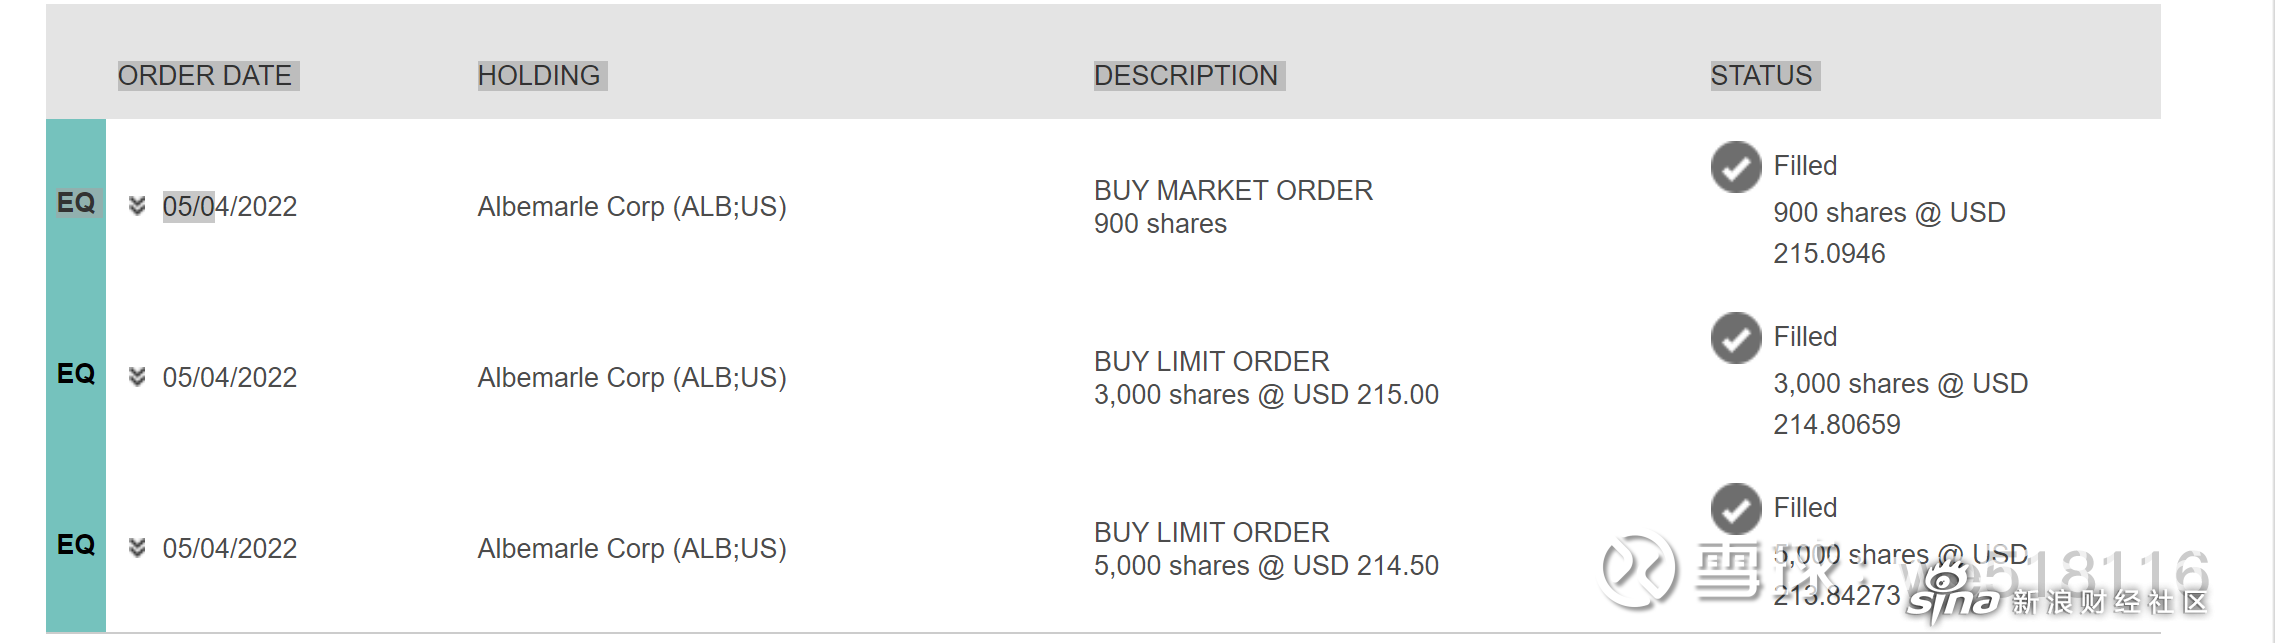Viewport: 2275px width, 643px height.
Task: Sort by the HOLDING column header
Action: pyautogui.click(x=542, y=76)
